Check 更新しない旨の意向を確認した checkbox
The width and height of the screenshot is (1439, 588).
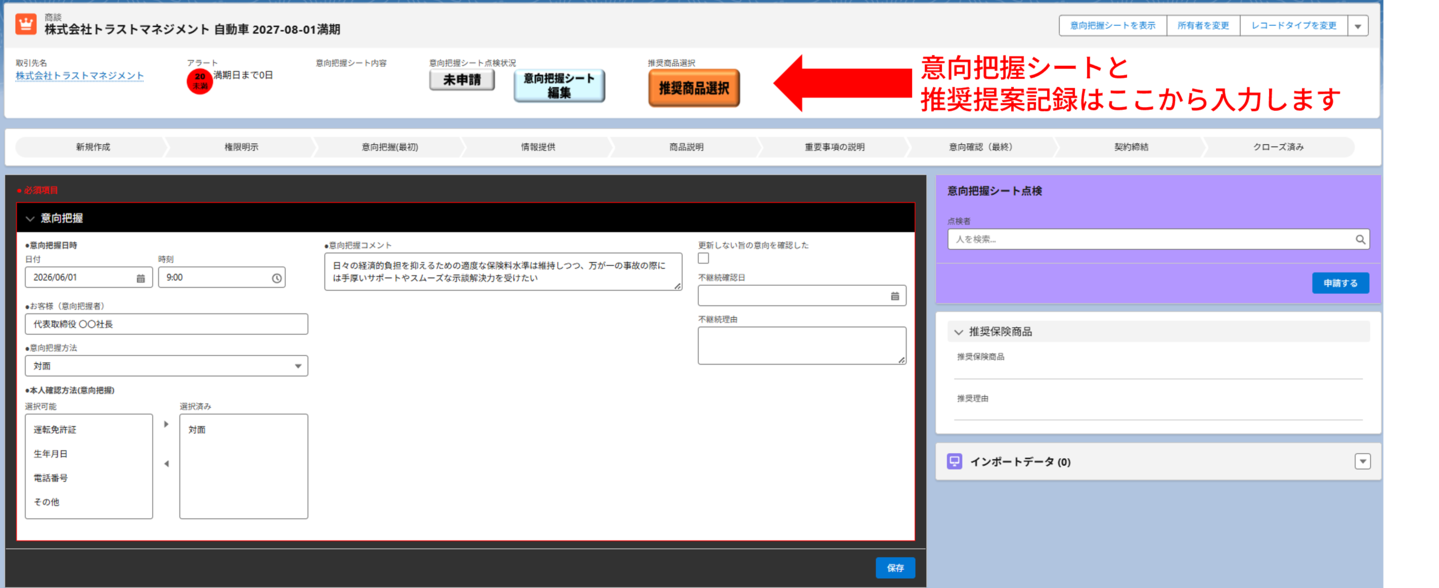703,259
